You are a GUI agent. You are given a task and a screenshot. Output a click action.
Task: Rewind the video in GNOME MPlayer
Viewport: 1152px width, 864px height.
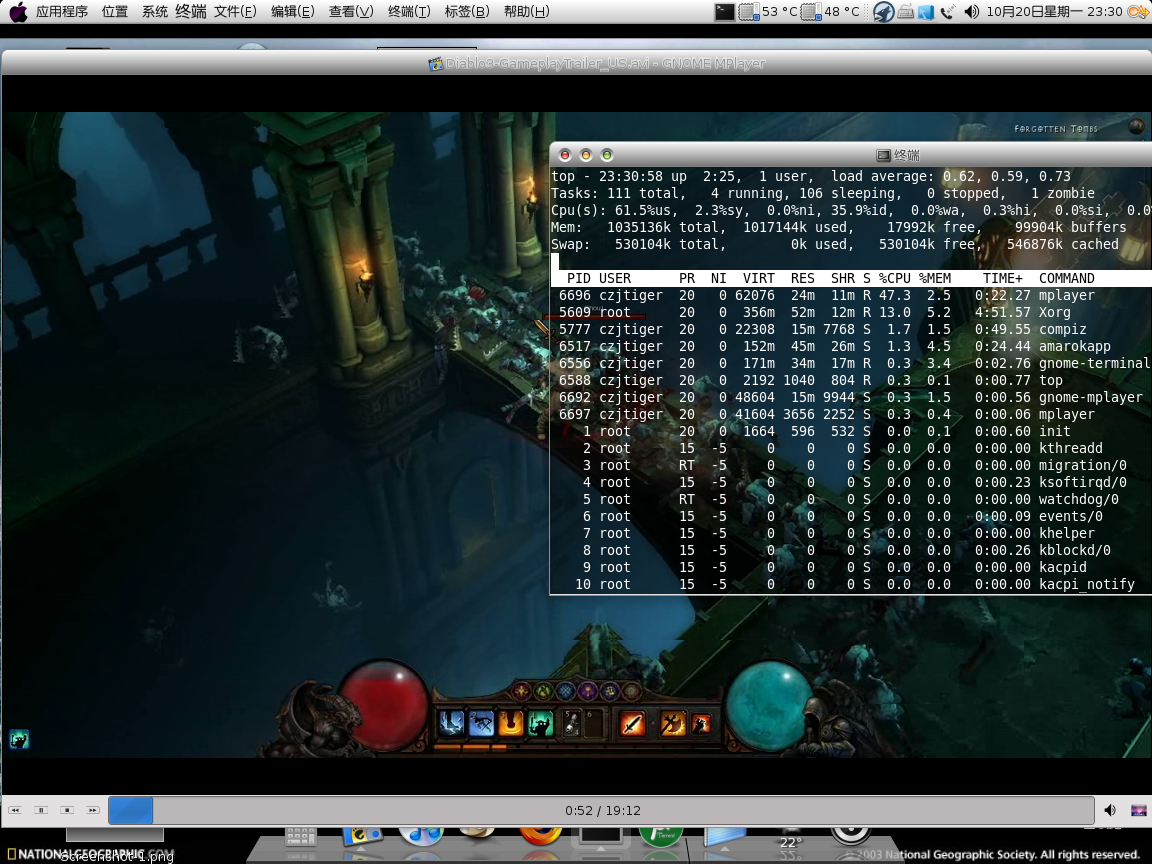pos(15,810)
